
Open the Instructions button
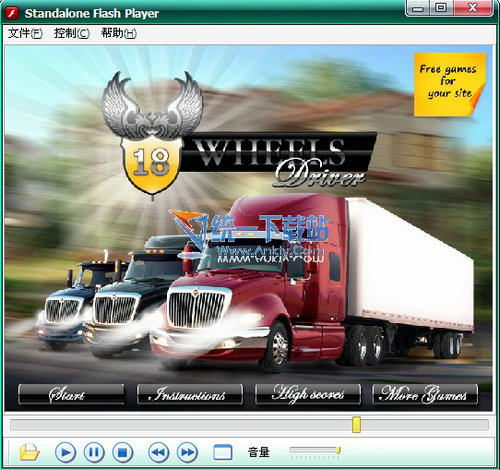[190, 394]
